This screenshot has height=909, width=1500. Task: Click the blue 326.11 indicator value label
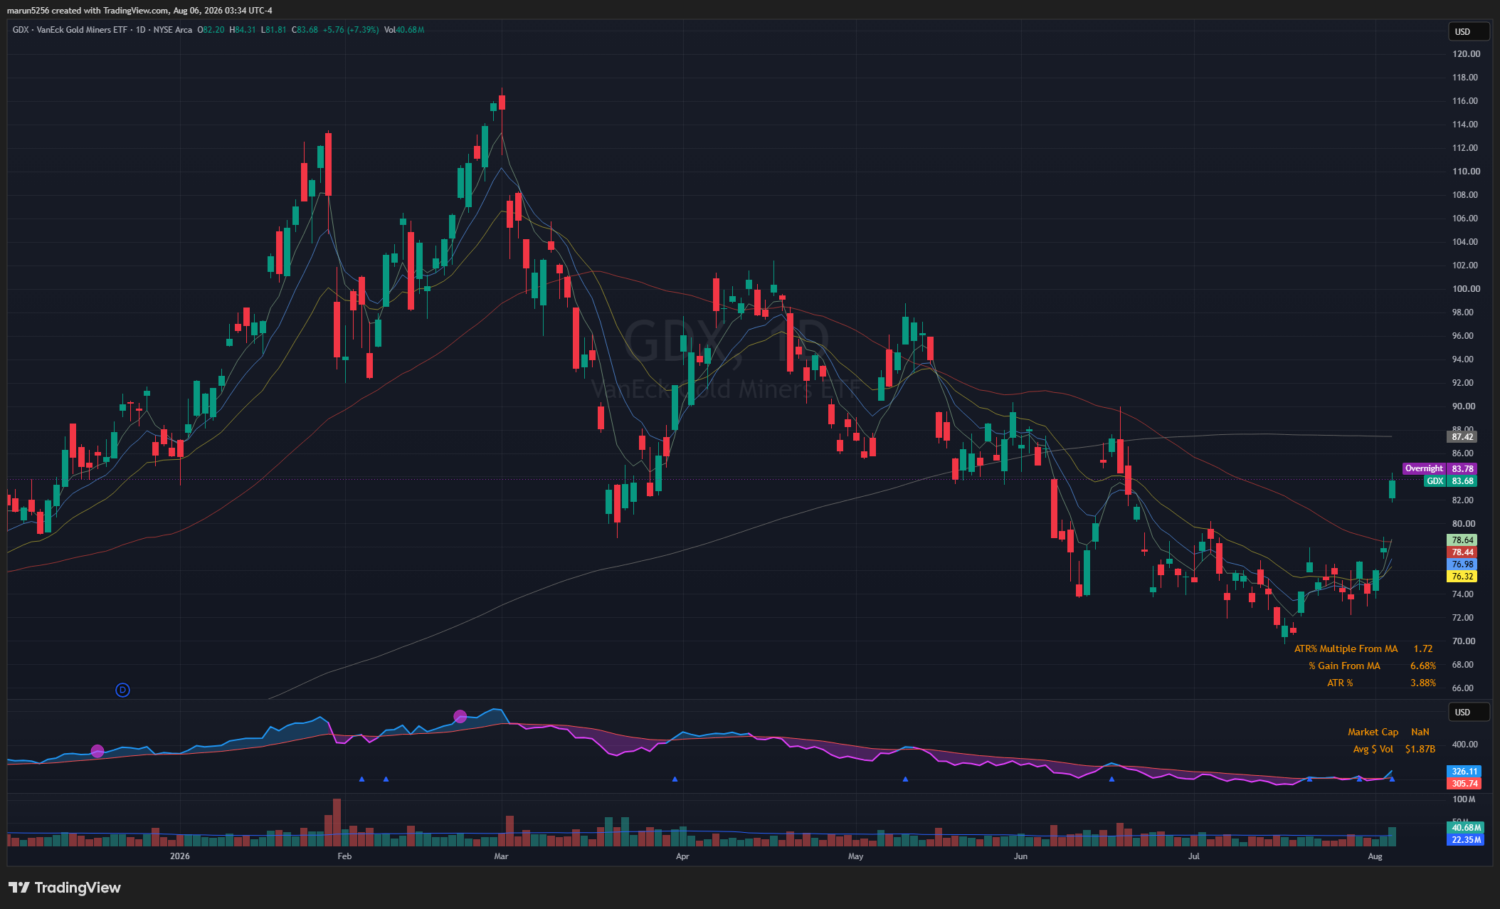(1464, 771)
